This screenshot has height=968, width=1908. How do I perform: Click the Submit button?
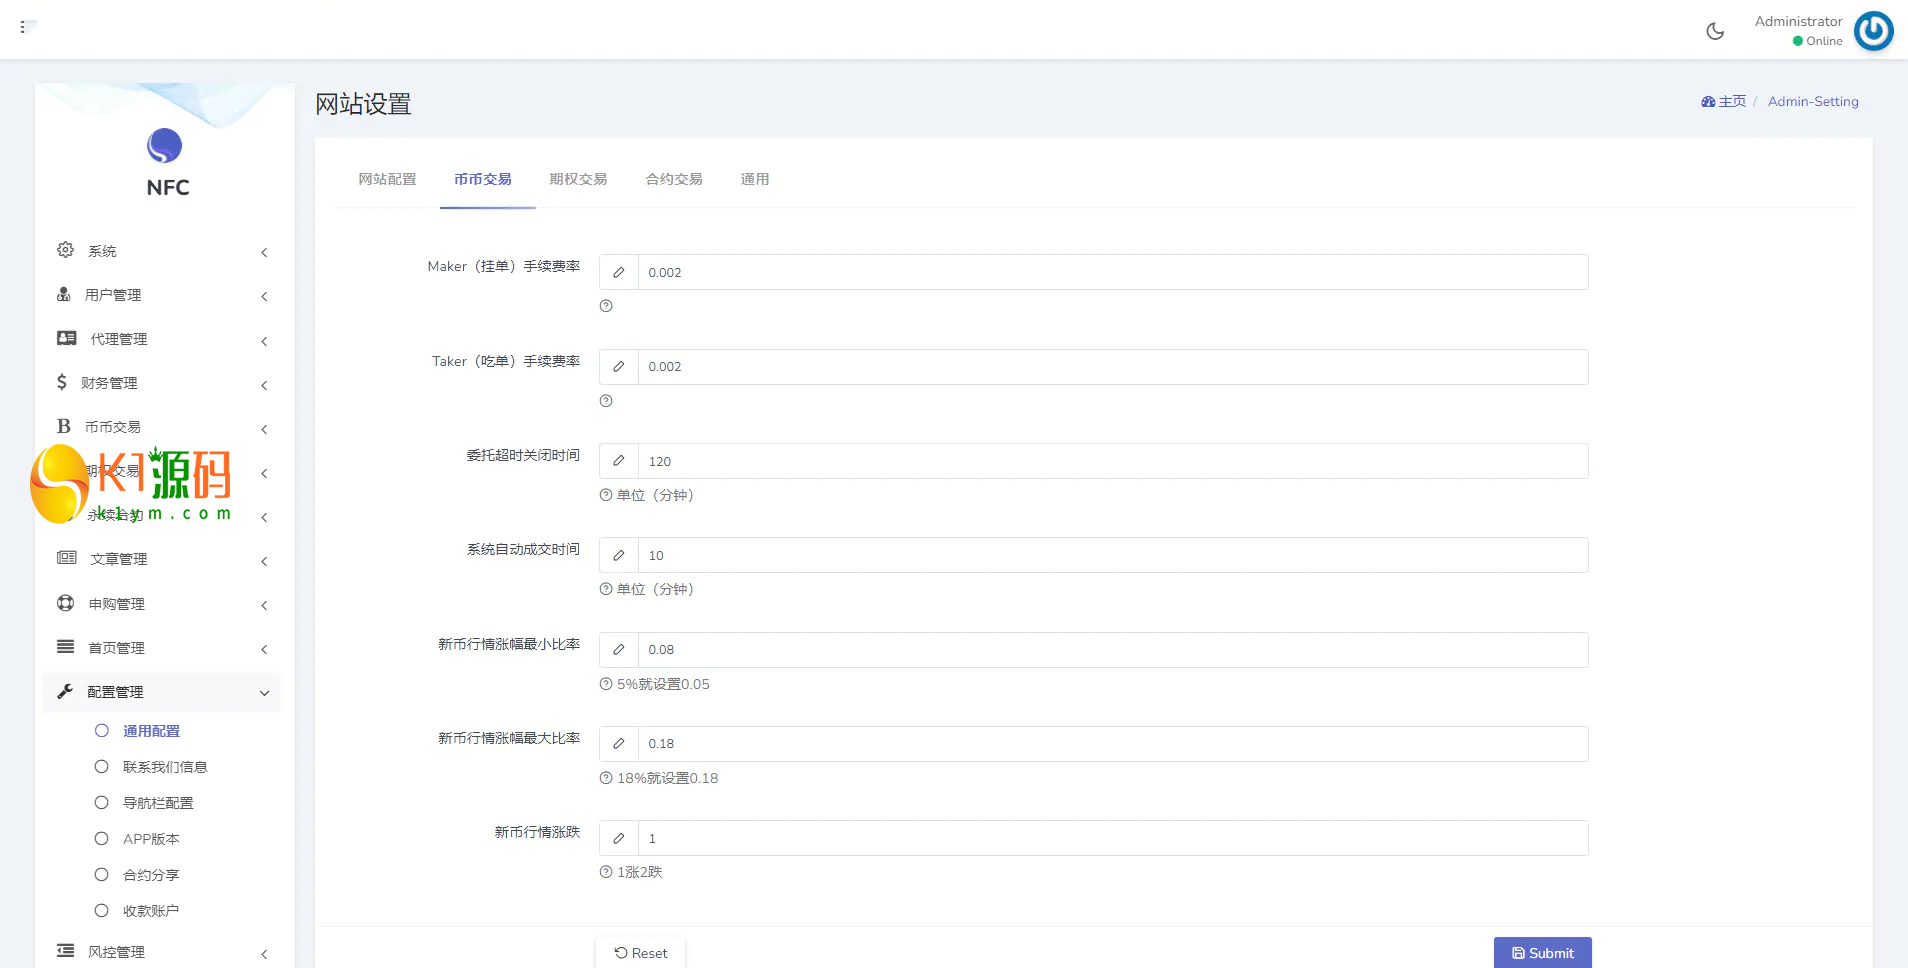(x=1542, y=953)
